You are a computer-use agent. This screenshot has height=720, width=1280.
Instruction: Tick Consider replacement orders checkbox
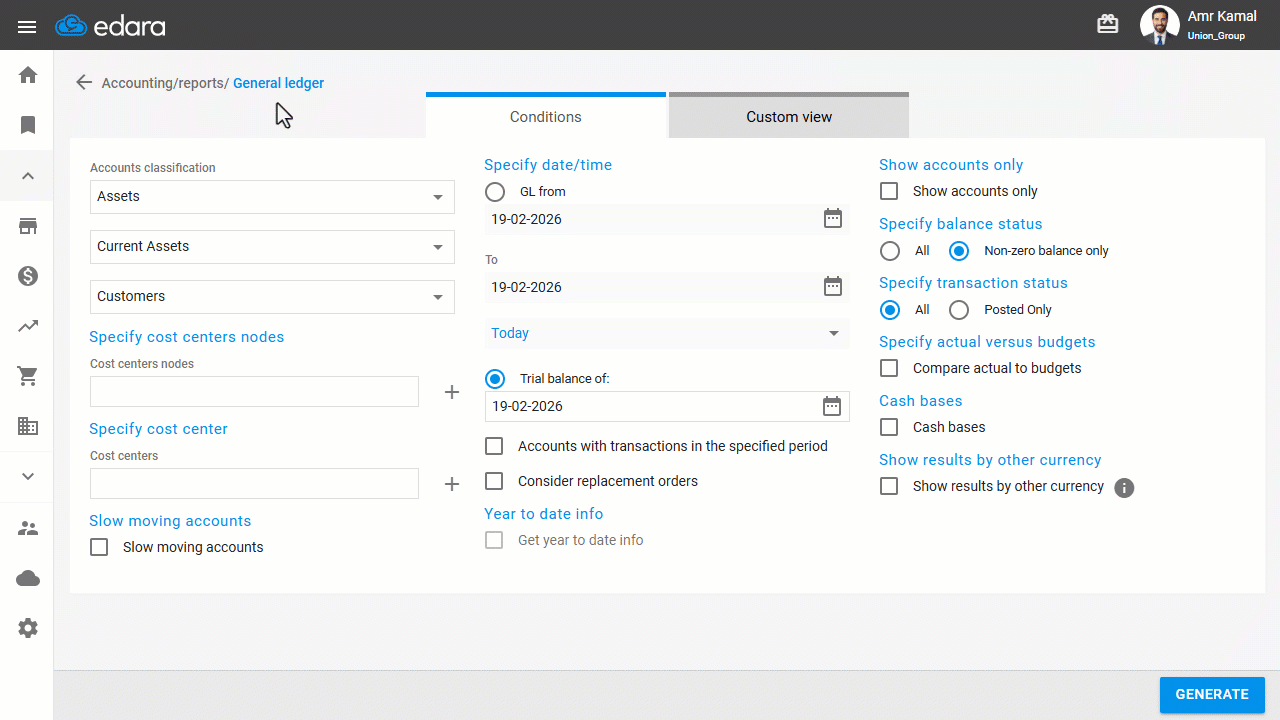(x=494, y=481)
